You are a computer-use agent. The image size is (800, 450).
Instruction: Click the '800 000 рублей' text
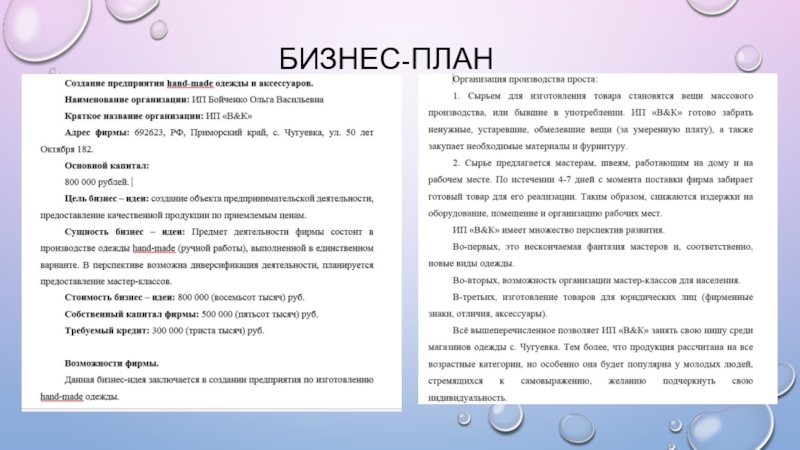[96, 181]
